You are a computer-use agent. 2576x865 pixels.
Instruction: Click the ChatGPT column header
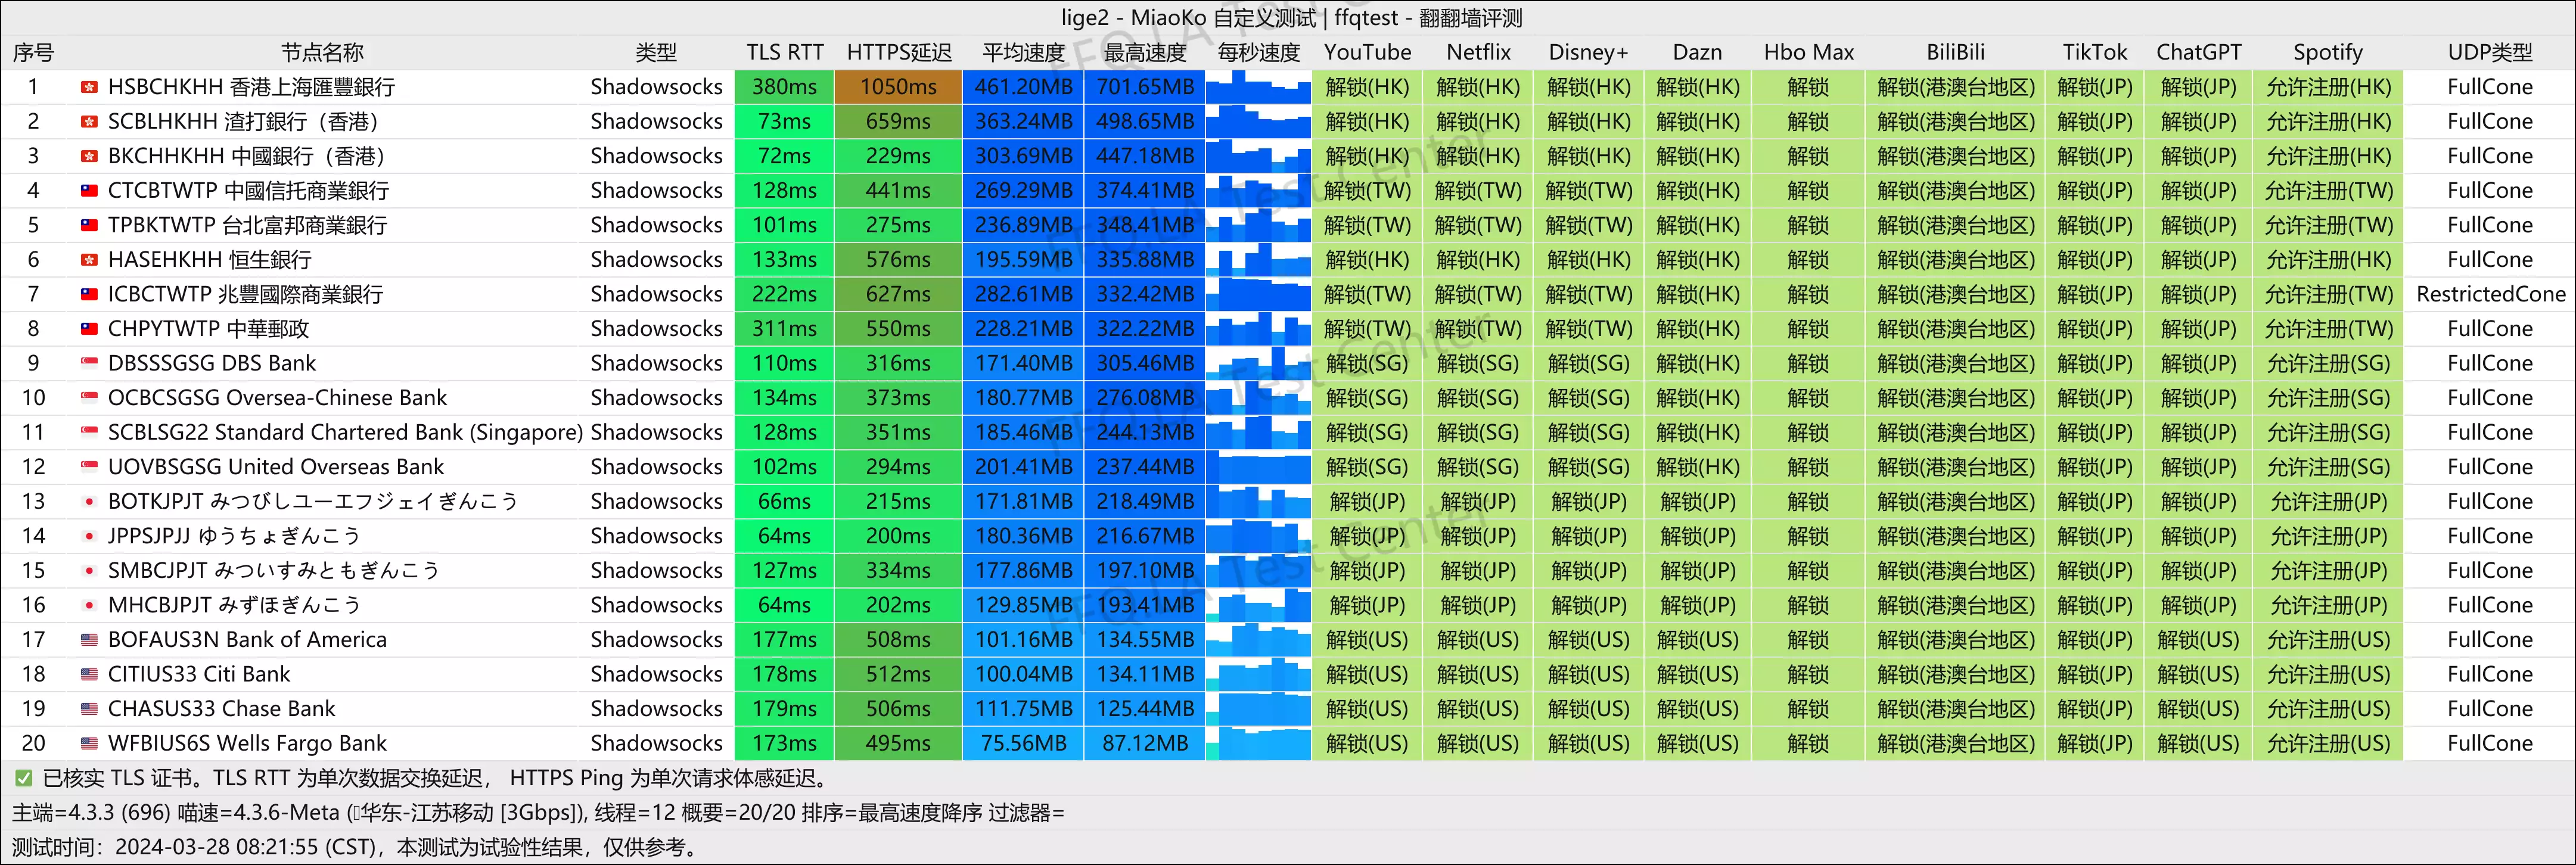[x=2198, y=52]
